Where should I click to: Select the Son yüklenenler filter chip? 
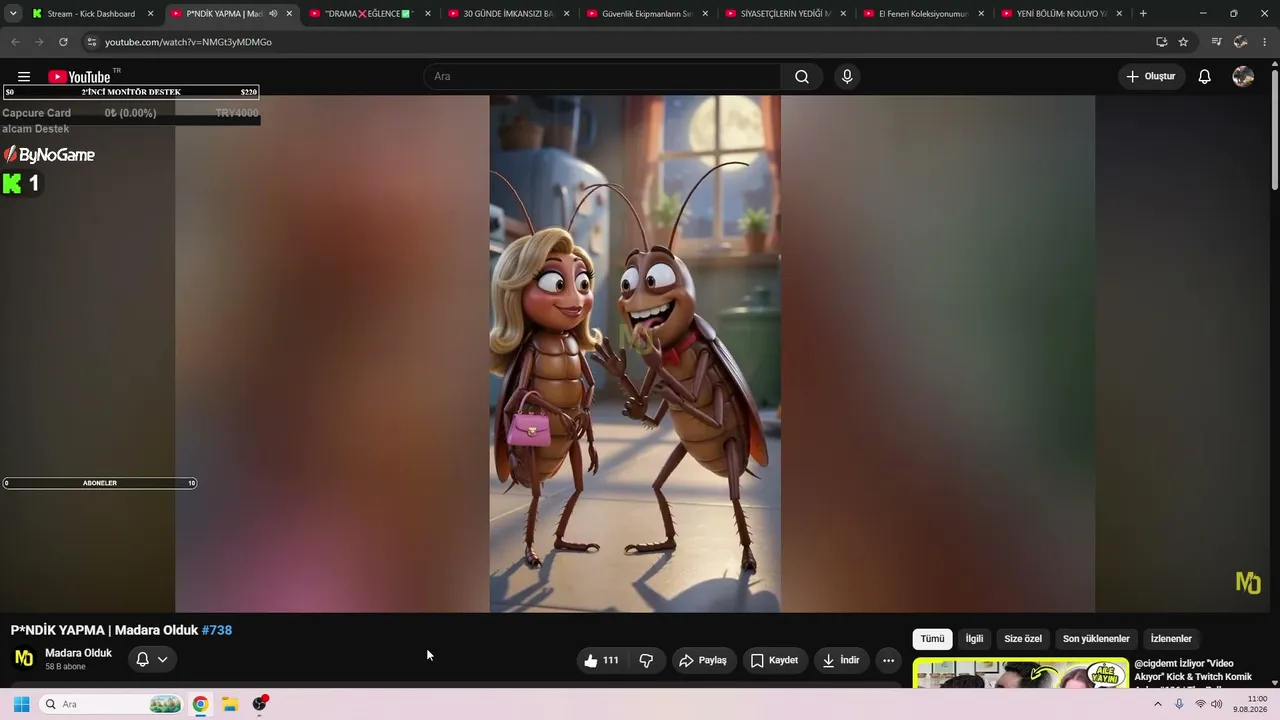(1096, 639)
